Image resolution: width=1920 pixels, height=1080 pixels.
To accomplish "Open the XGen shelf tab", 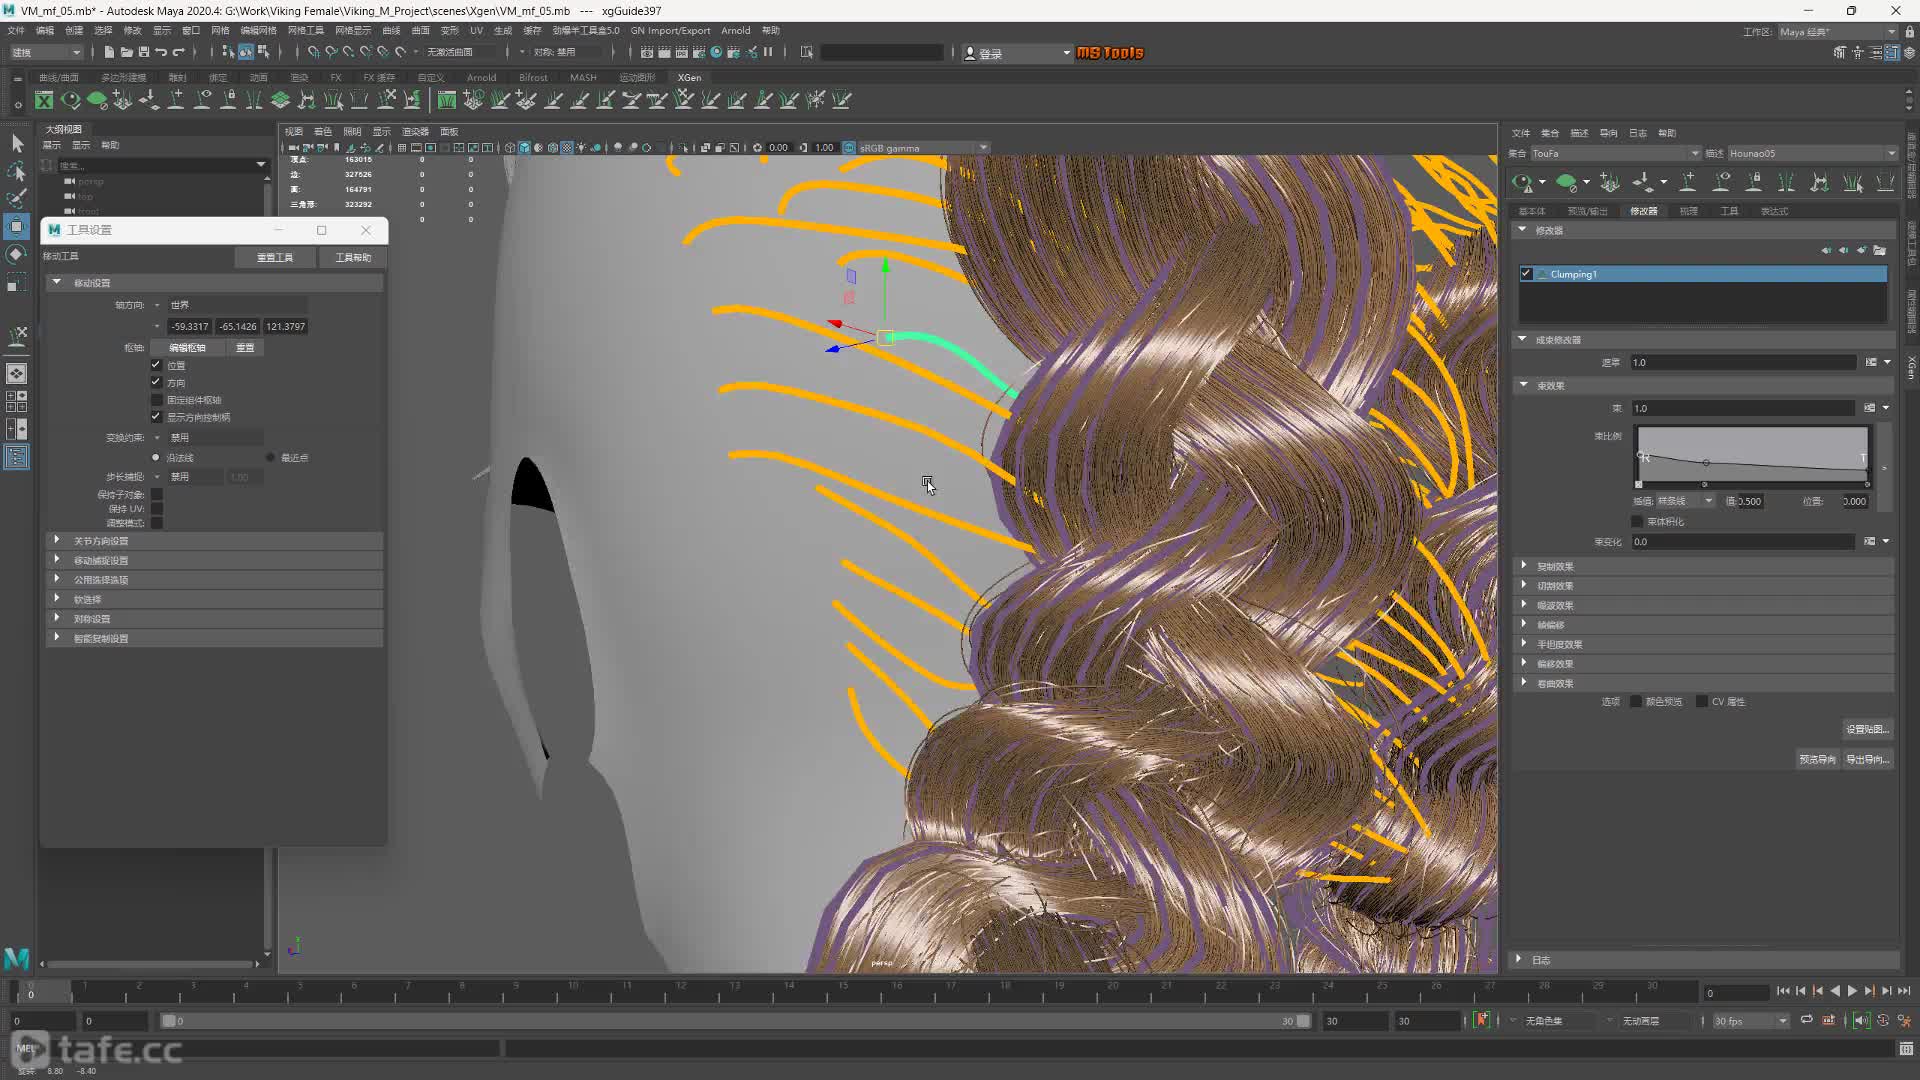I will click(689, 77).
